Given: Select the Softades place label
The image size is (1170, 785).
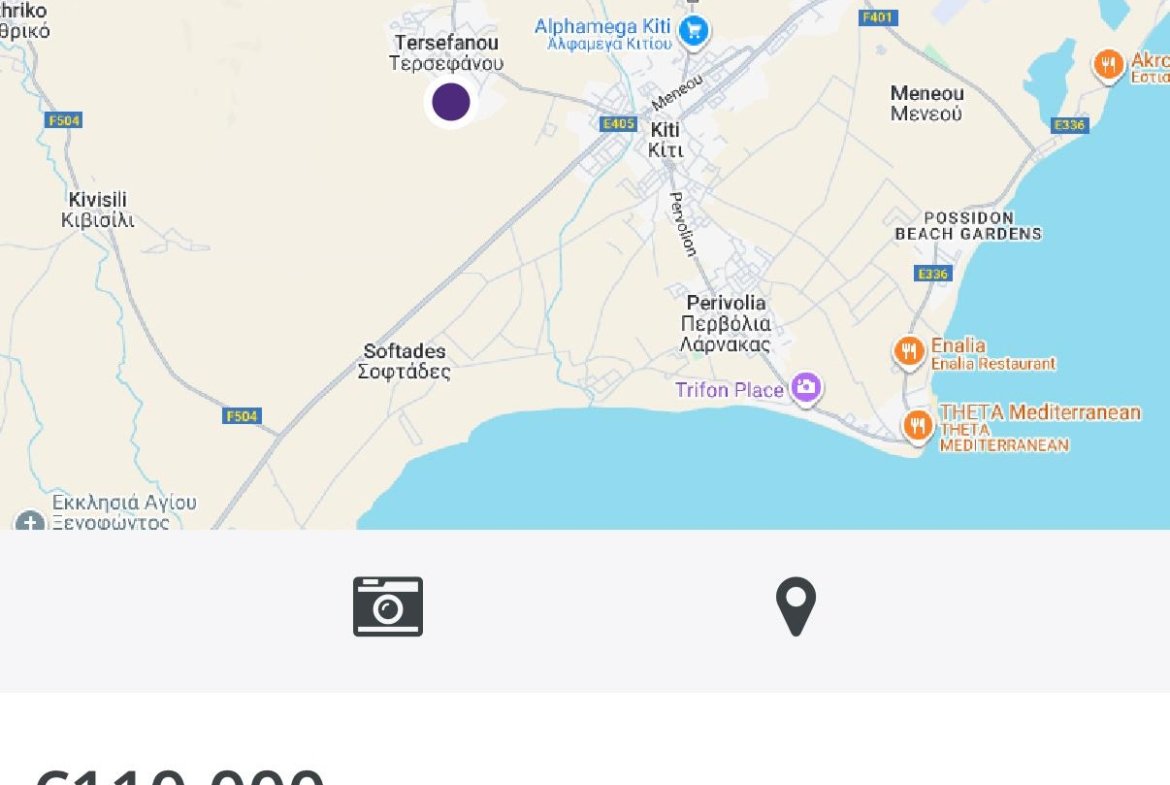Looking at the screenshot, I should pyautogui.click(x=404, y=361).
